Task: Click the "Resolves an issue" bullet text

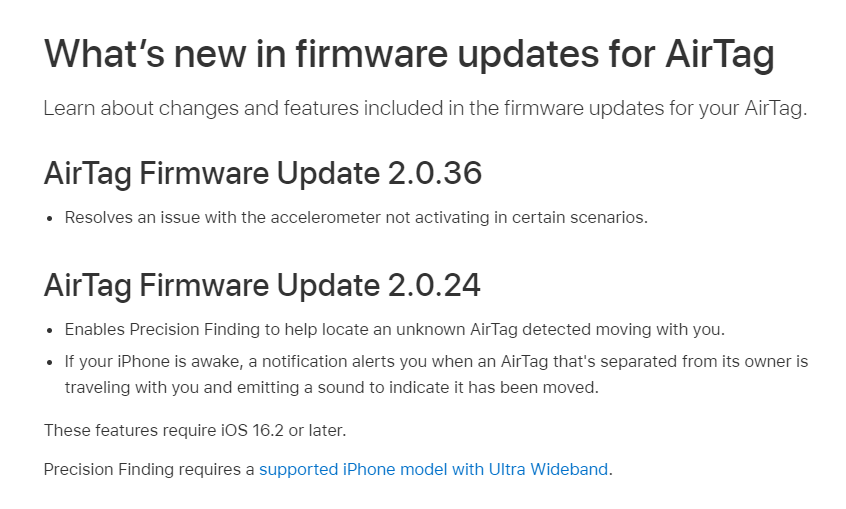Action: click(356, 217)
